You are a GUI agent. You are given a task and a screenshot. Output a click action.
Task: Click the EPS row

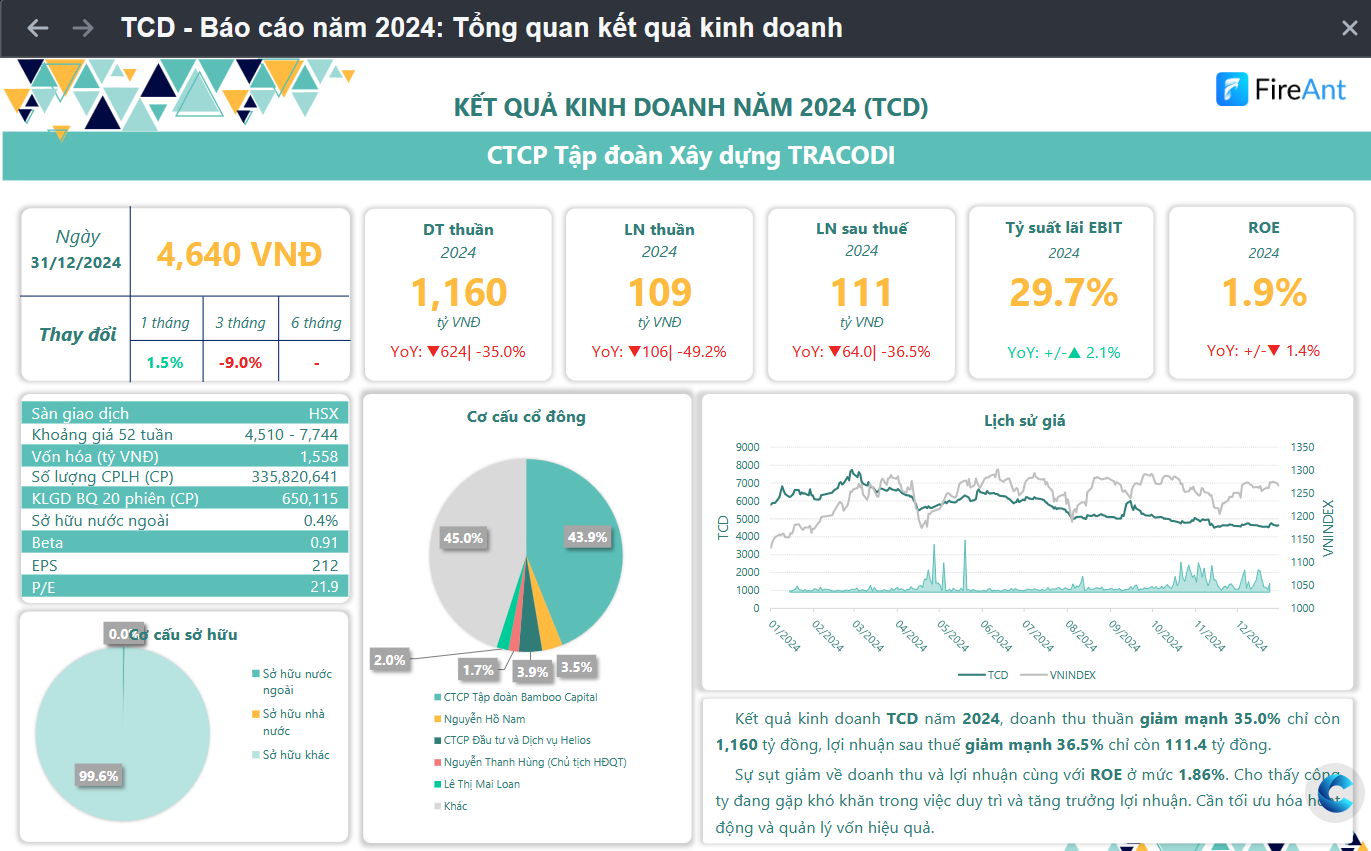(185, 565)
